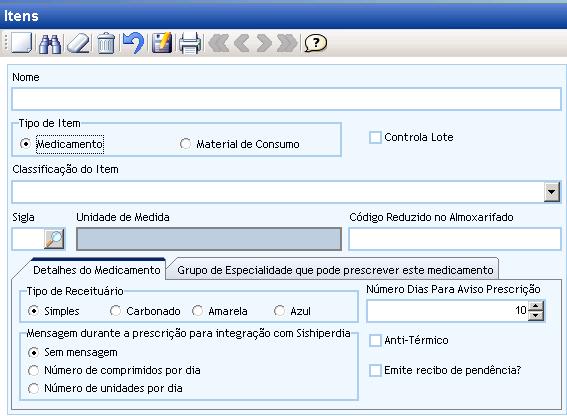This screenshot has height=416, width=567.
Task: Increase Número Dias Para Aviso with up arrow
Action: click(536, 306)
